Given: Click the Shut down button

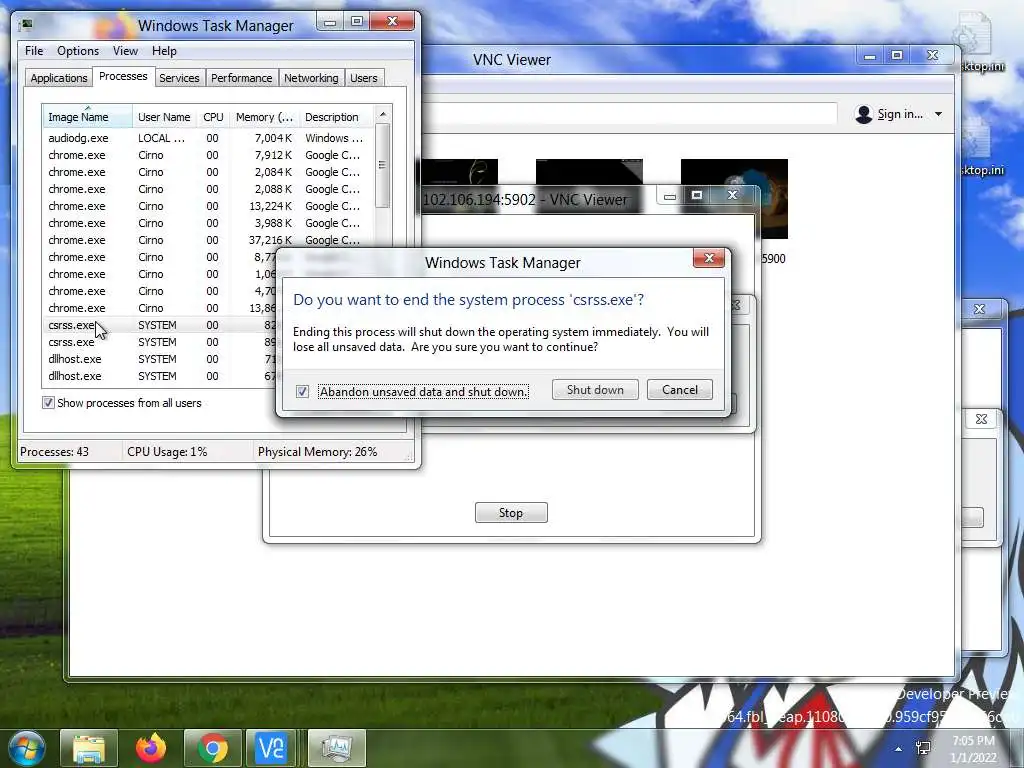Looking at the screenshot, I should (x=595, y=390).
